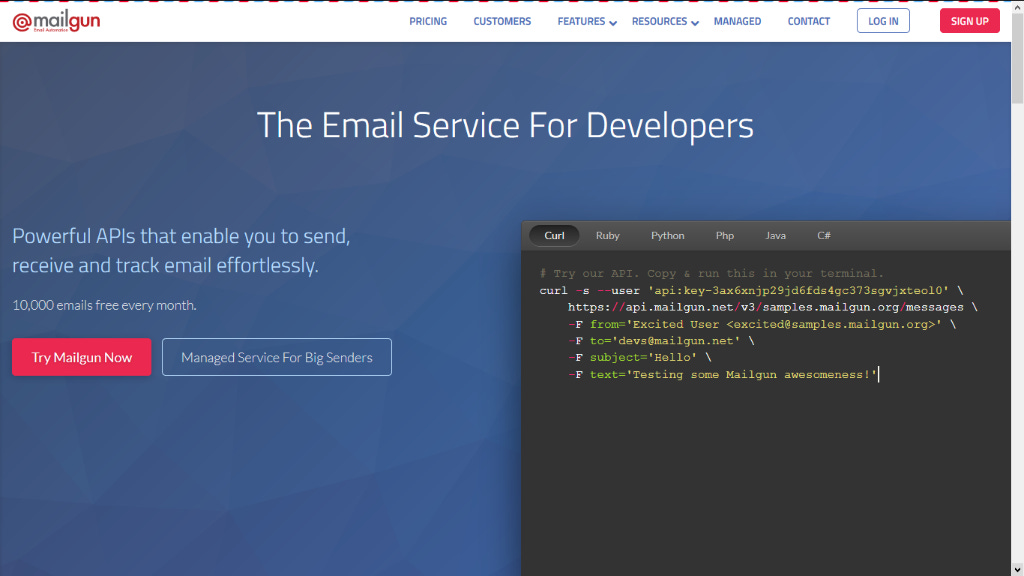Open the Pricing page
1024x576 pixels.
point(428,22)
